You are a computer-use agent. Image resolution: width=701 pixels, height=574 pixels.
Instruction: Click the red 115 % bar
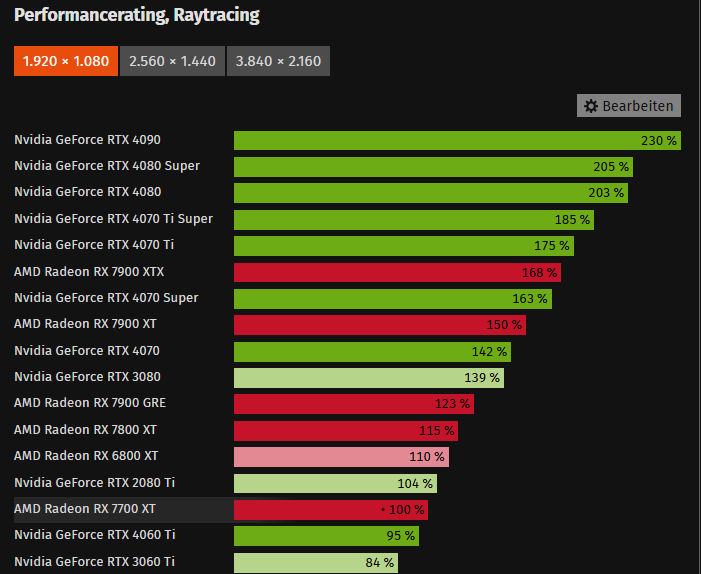(x=346, y=430)
